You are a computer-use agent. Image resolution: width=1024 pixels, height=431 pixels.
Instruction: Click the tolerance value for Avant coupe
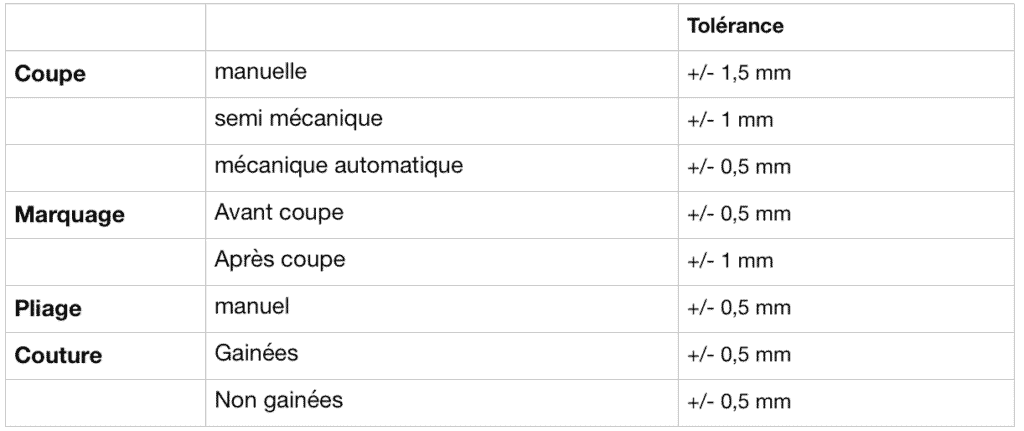[741, 214]
